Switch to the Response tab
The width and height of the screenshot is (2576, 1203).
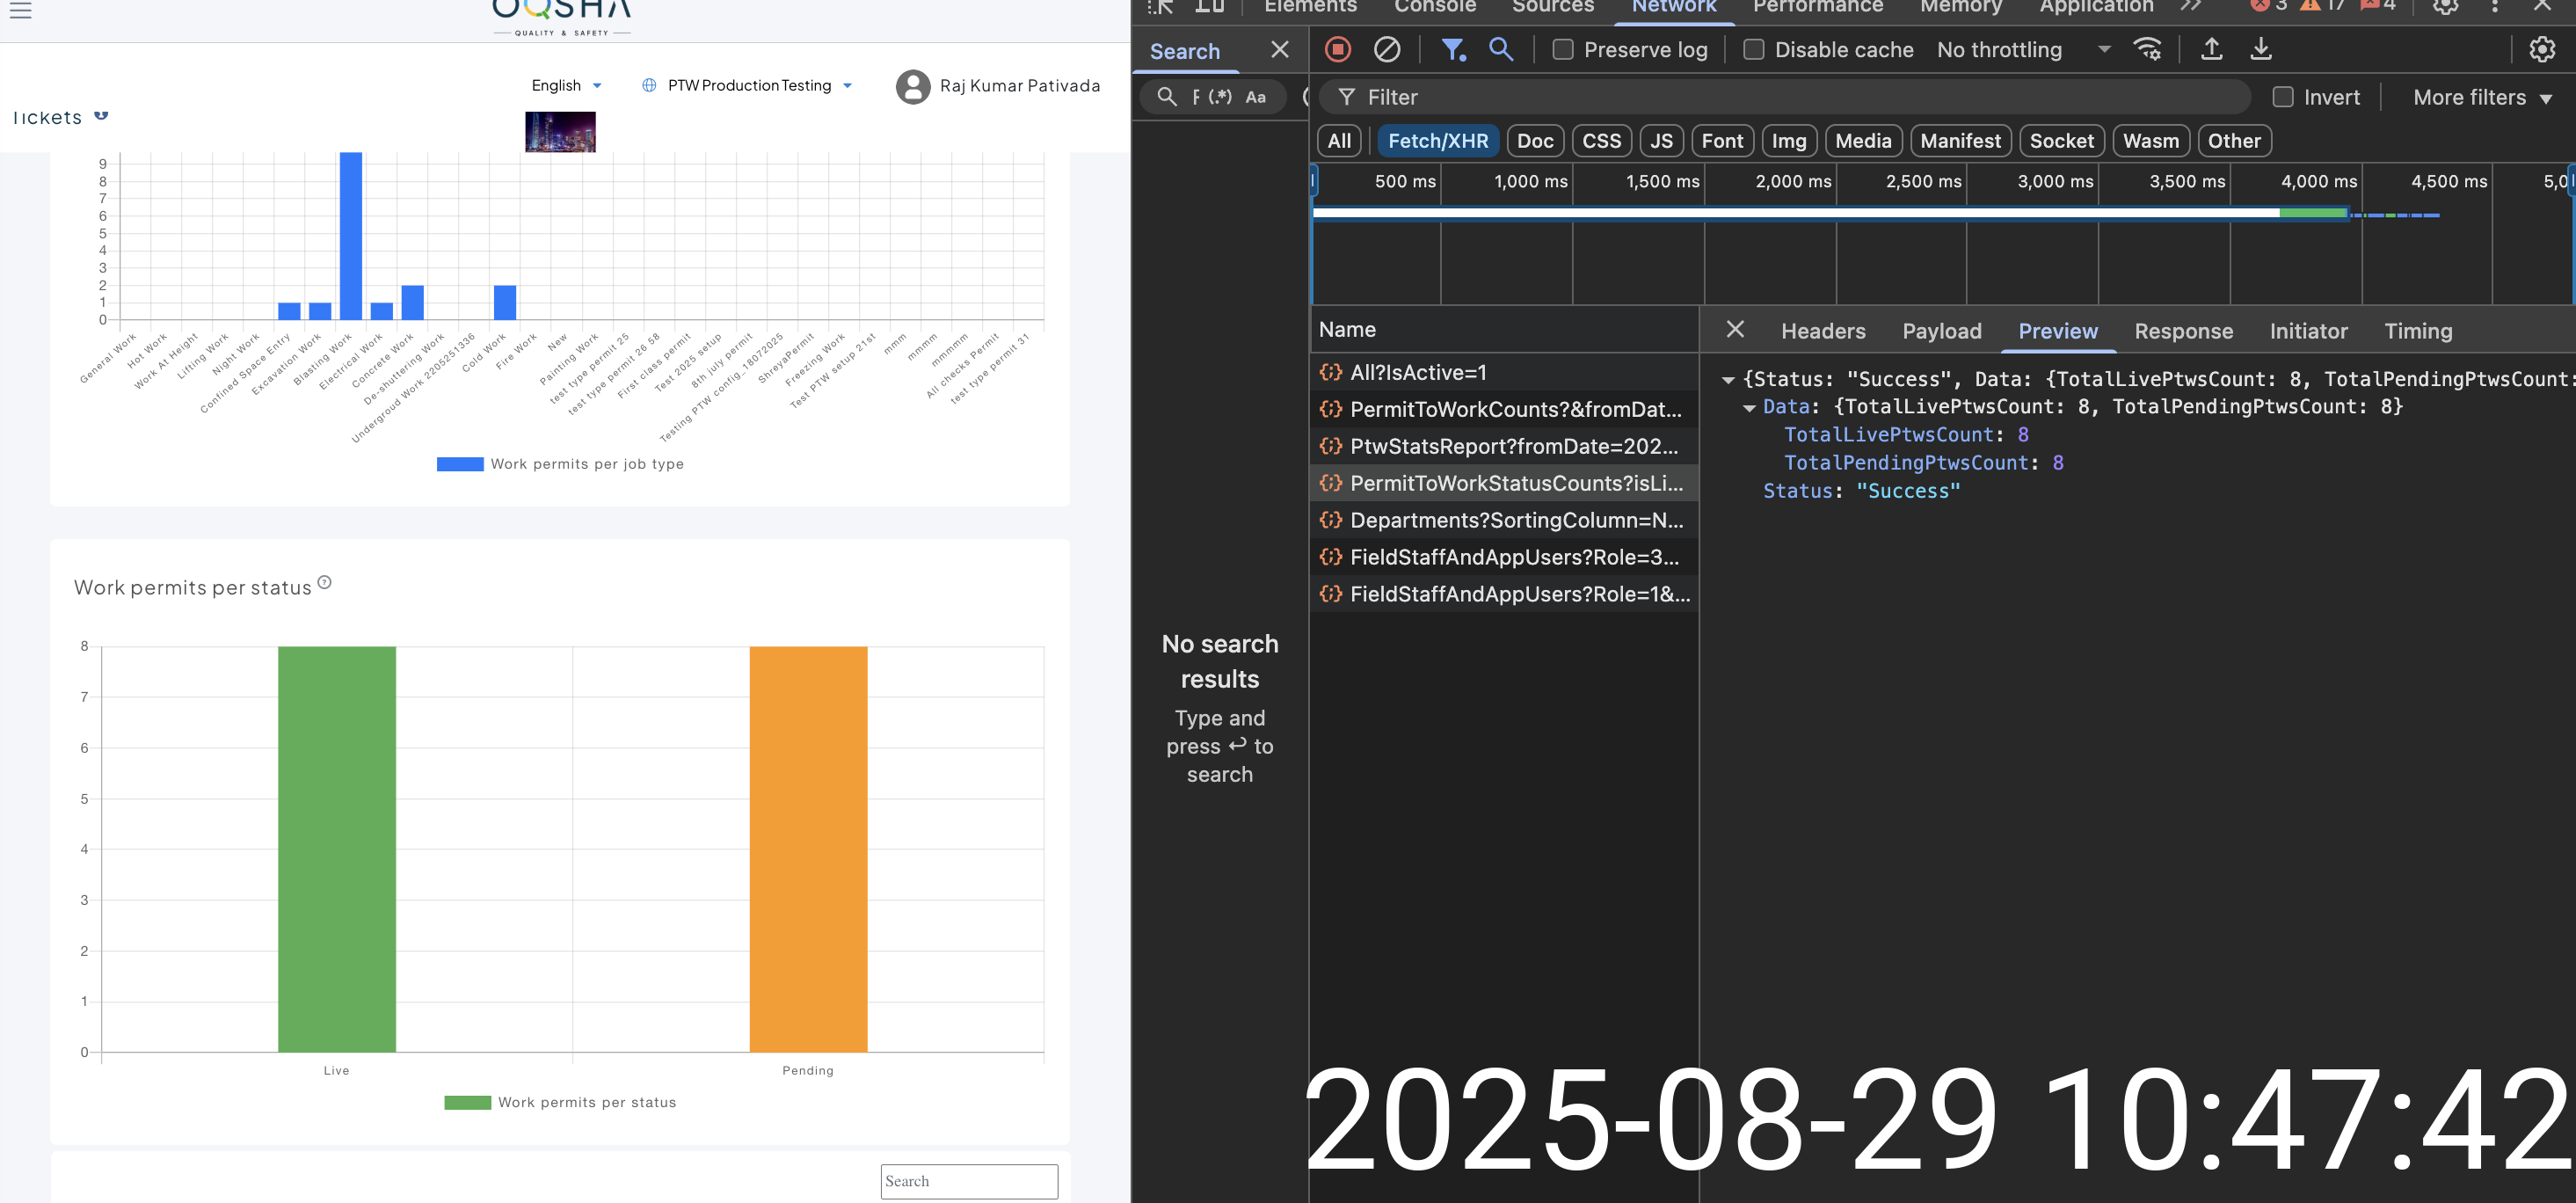coord(2183,331)
